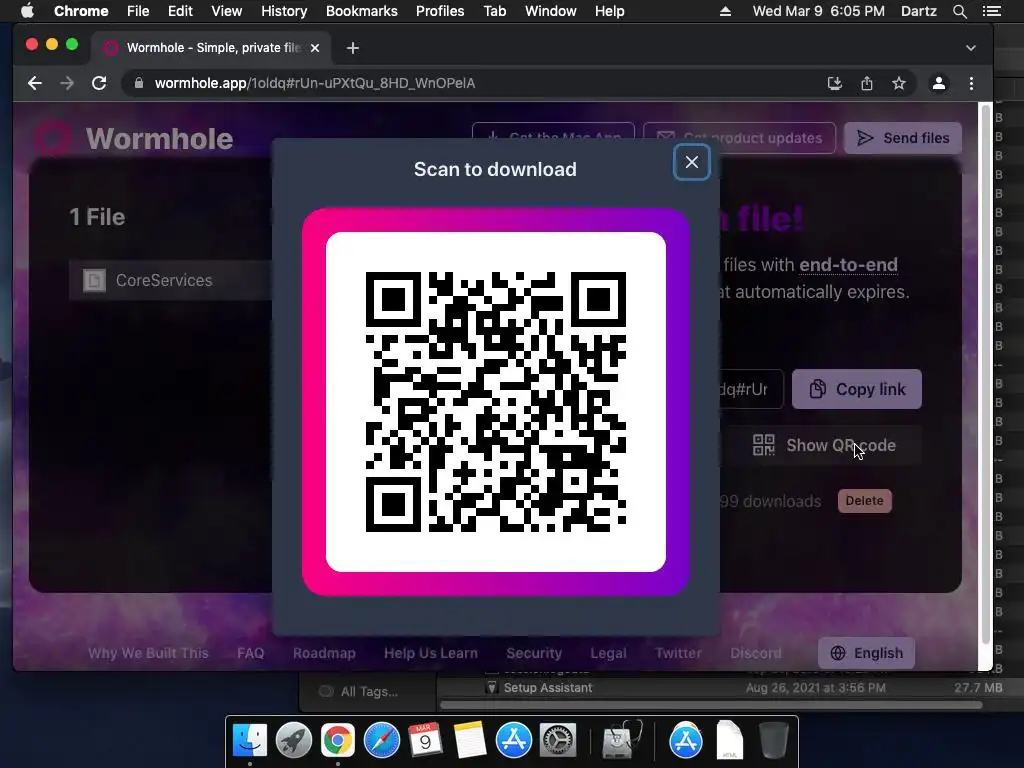Click the lock icon in address bar
Image resolution: width=1024 pixels, height=768 pixels.
(x=138, y=83)
